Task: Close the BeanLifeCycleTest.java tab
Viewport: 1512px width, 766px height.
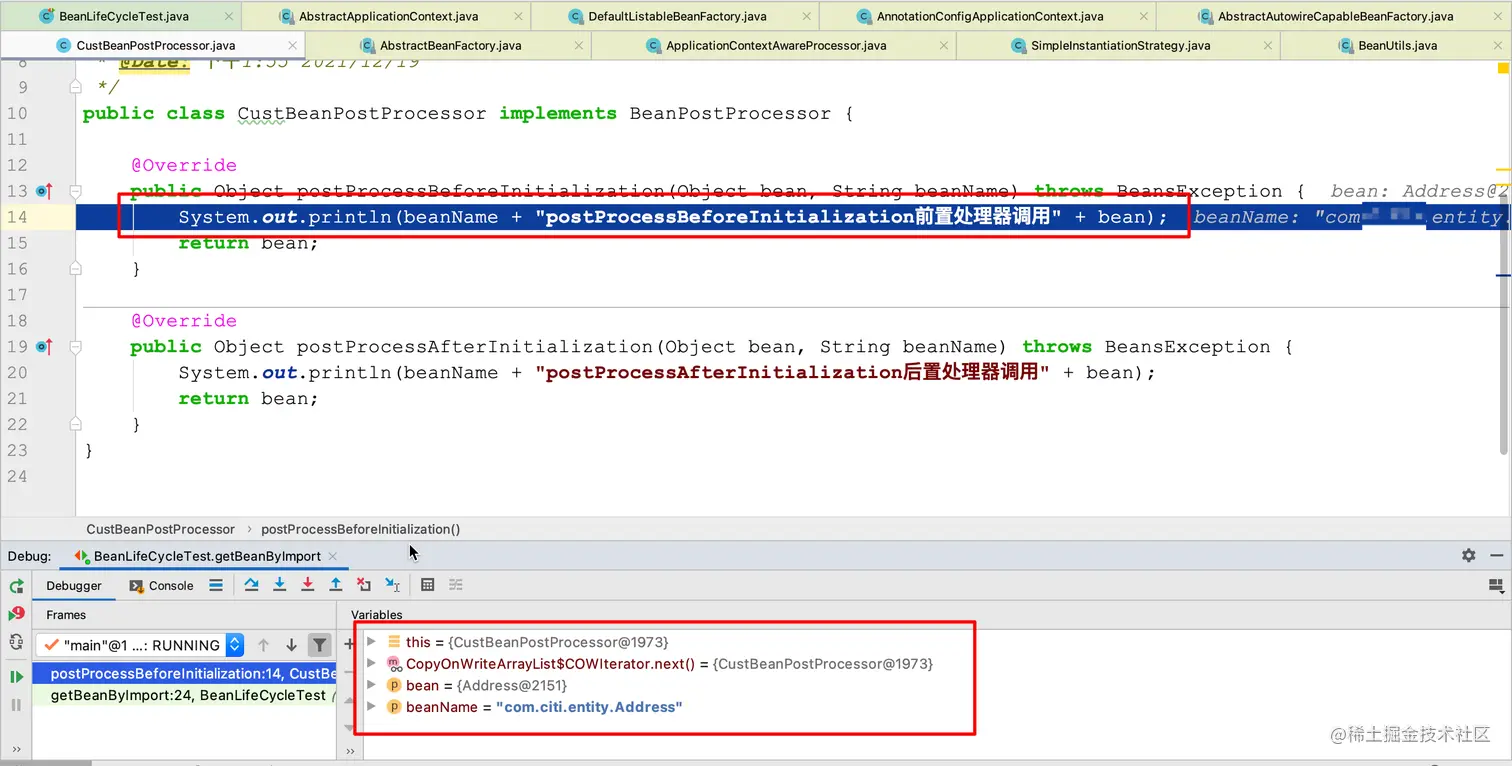Action: (x=229, y=16)
